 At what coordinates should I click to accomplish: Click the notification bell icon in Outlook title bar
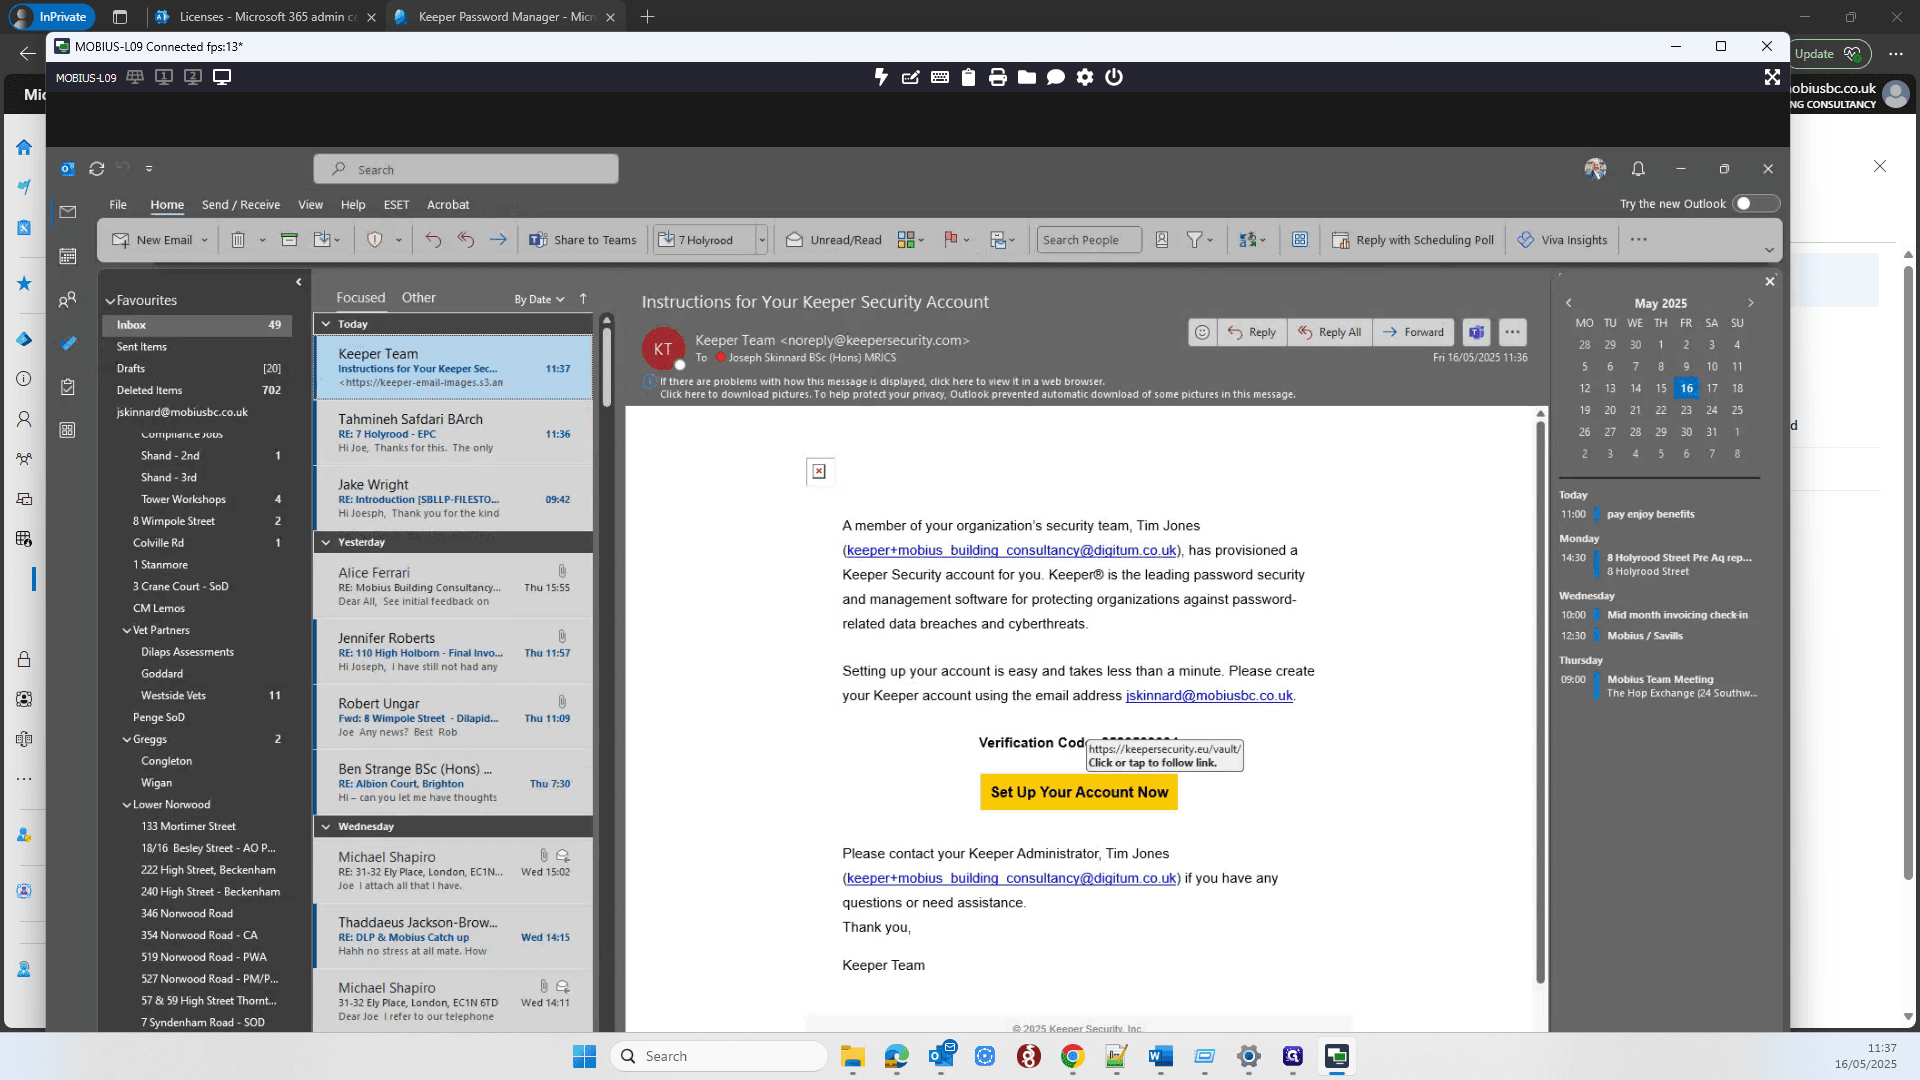[1638, 169]
